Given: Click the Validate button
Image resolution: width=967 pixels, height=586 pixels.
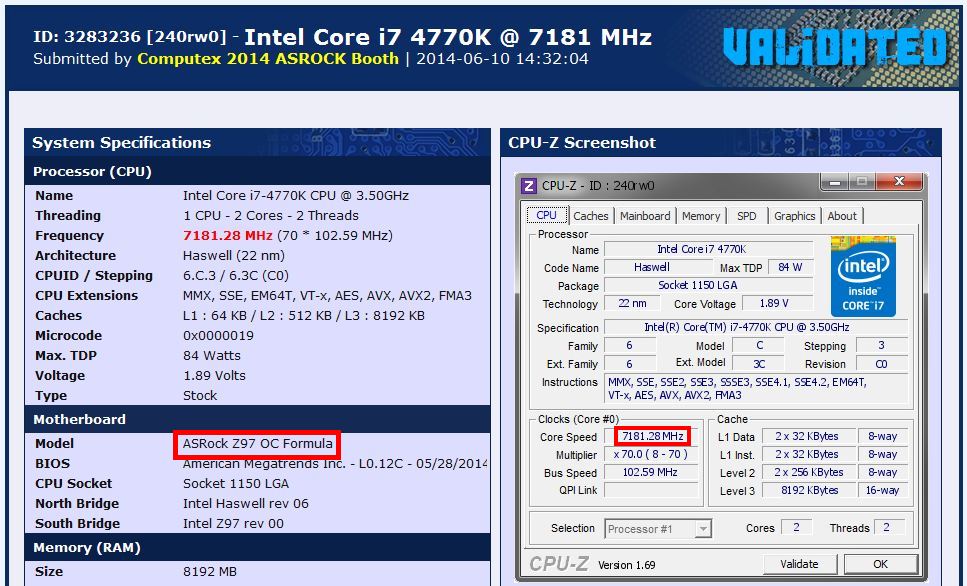Looking at the screenshot, I should point(799,564).
